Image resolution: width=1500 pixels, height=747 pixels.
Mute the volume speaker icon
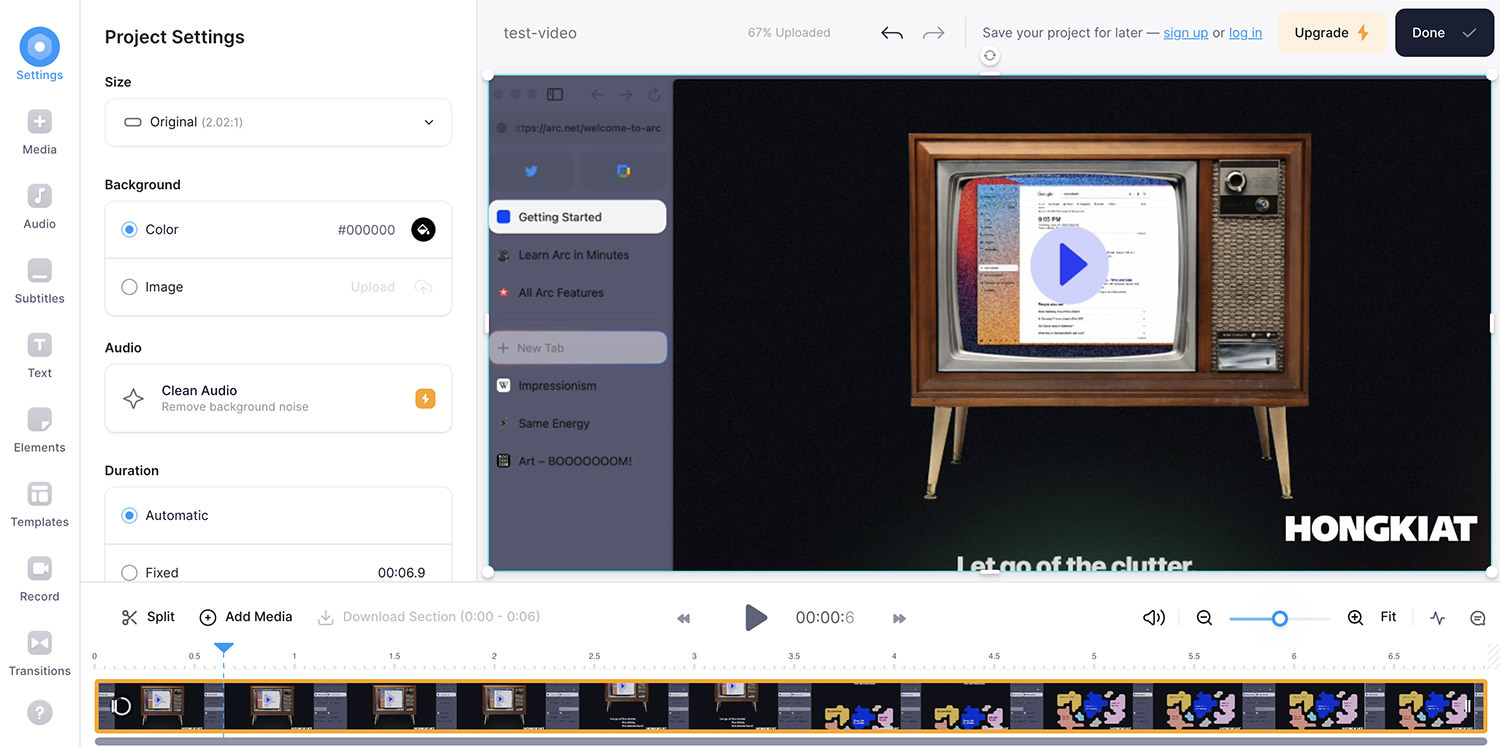pyautogui.click(x=1154, y=618)
